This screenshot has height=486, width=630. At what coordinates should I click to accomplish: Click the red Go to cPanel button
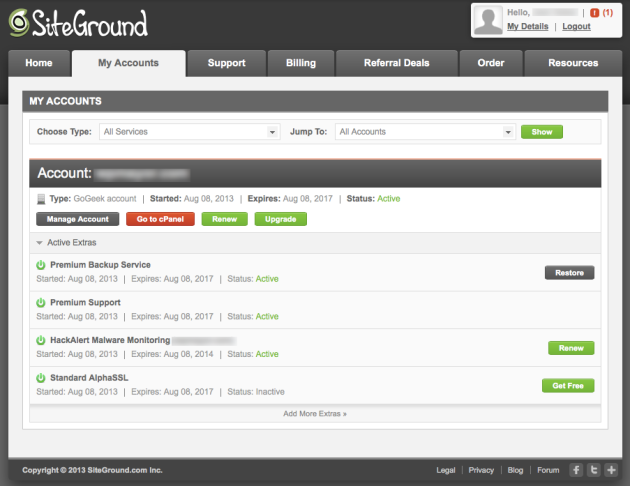[x=160, y=219]
